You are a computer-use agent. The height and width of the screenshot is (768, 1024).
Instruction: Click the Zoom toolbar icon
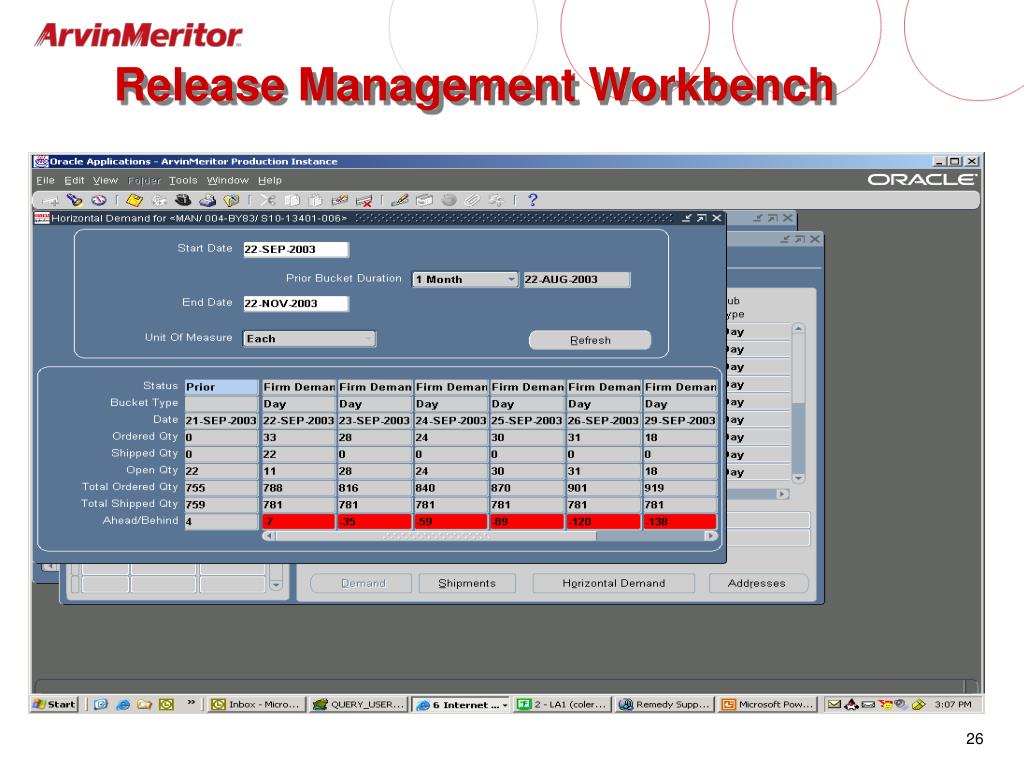click(424, 200)
